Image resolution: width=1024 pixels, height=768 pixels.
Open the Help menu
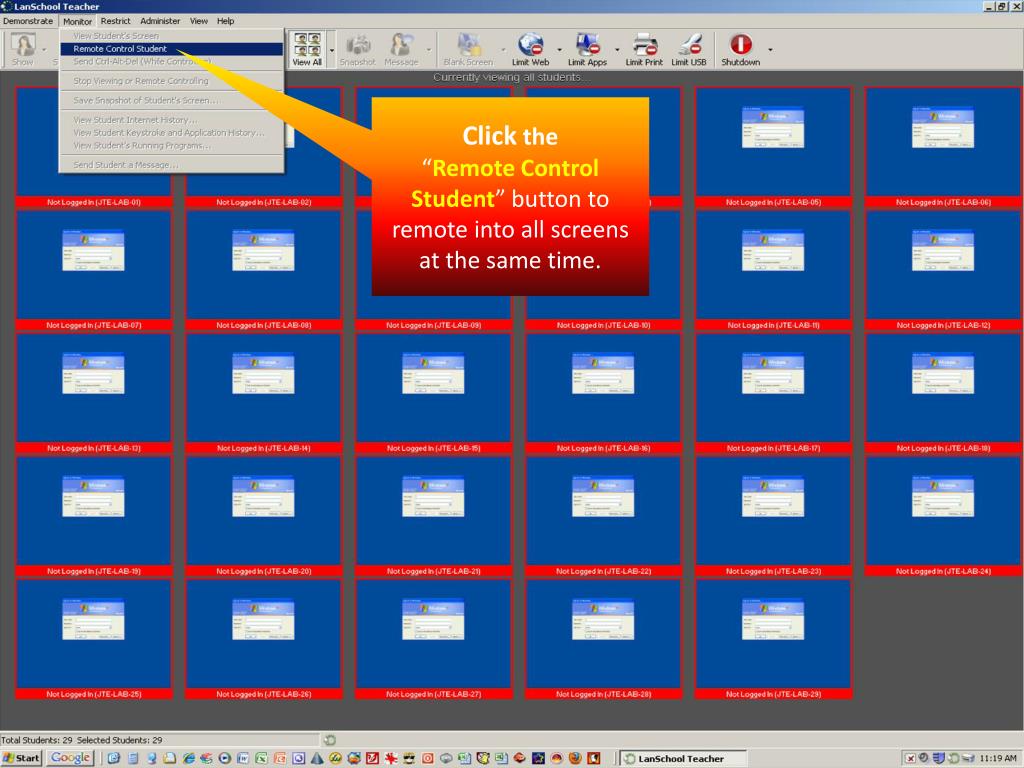click(225, 21)
